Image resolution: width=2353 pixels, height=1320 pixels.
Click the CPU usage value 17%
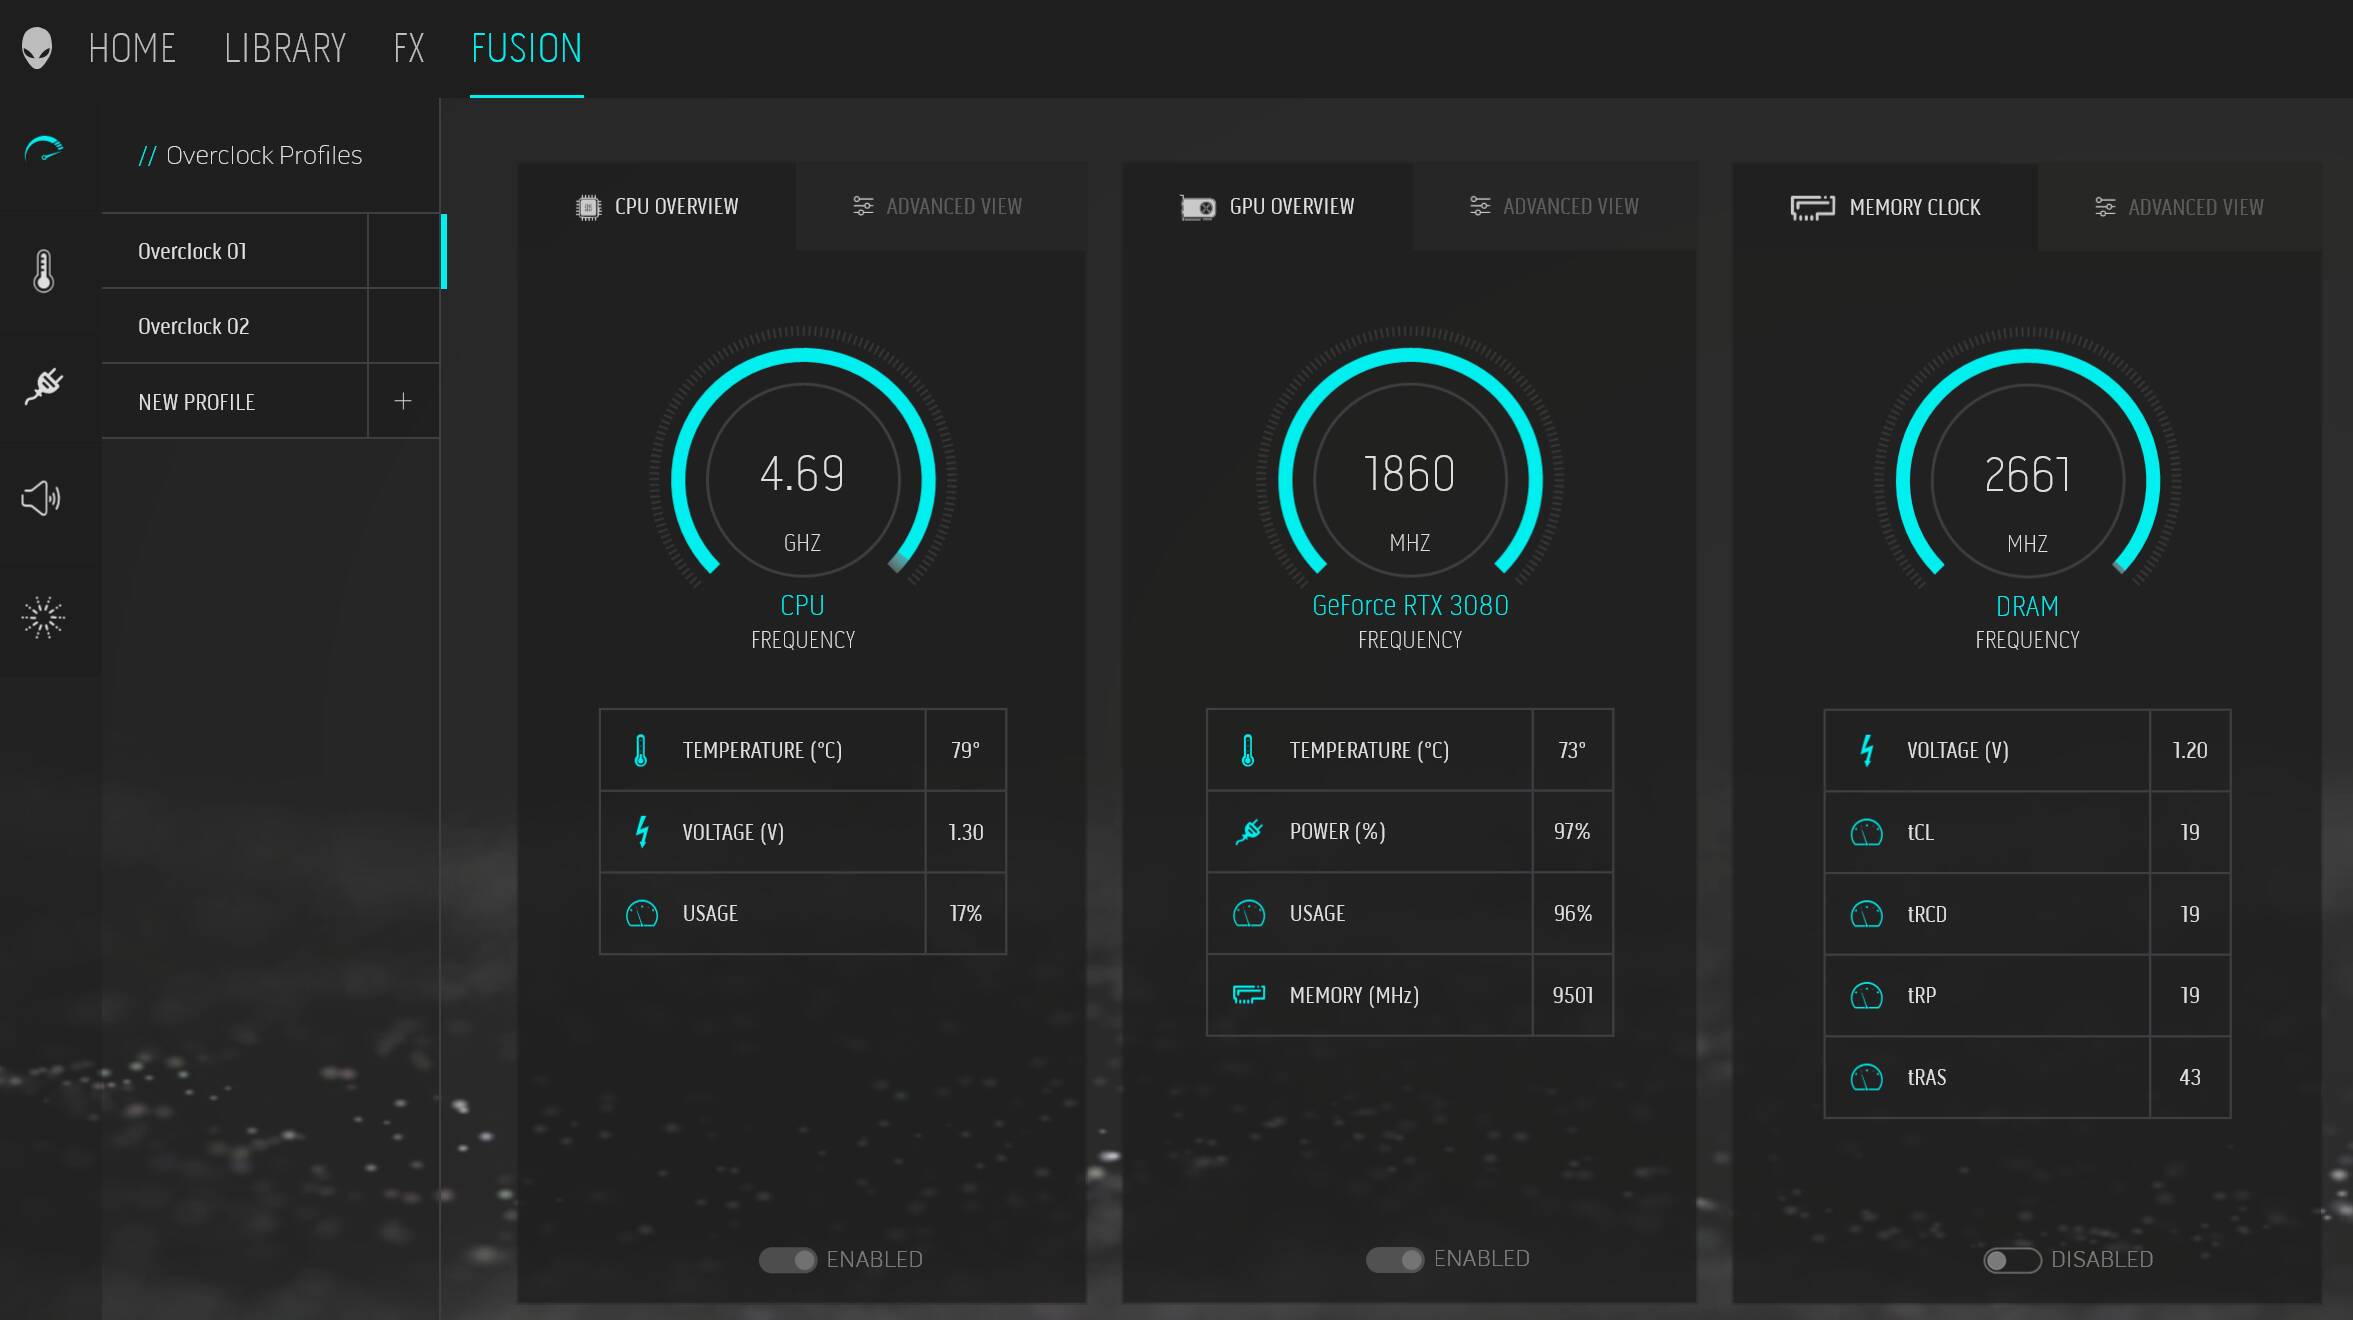[x=965, y=913]
